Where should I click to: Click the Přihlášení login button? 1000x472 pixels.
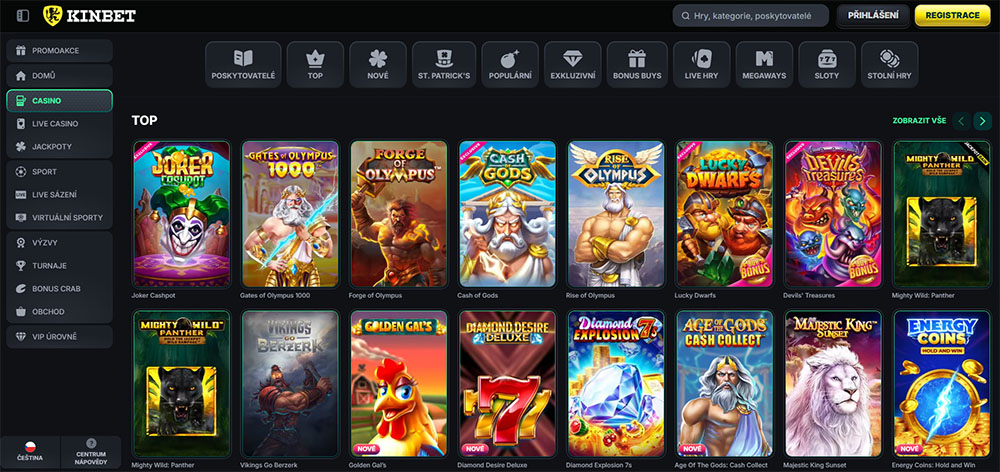[x=873, y=15]
